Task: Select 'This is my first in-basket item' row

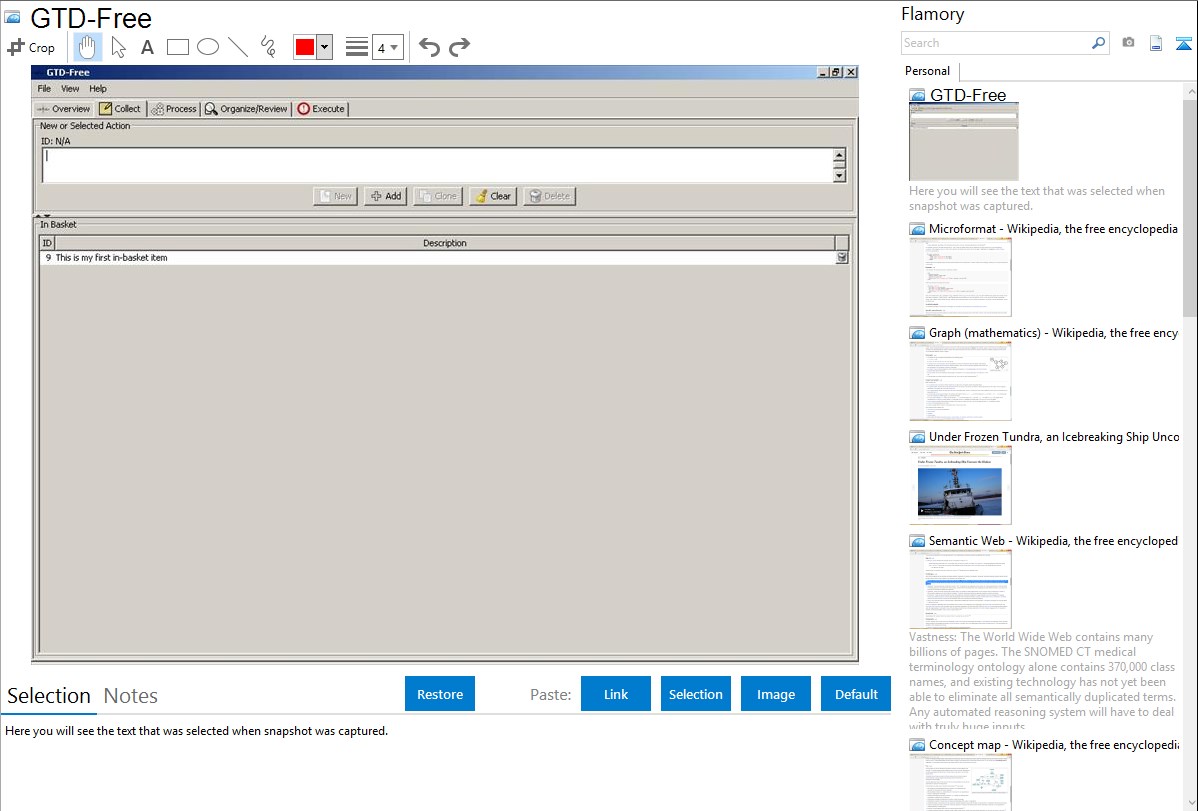Action: 437,258
